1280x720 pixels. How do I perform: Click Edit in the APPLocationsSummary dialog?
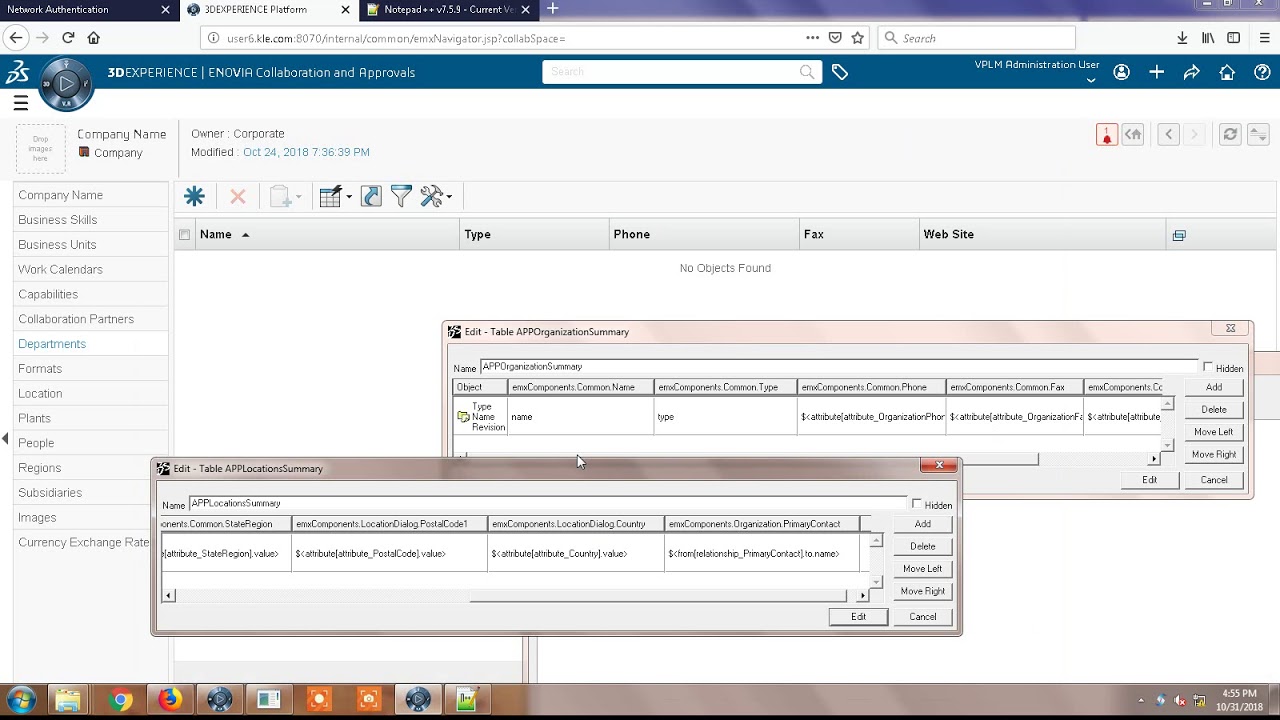[x=858, y=617]
